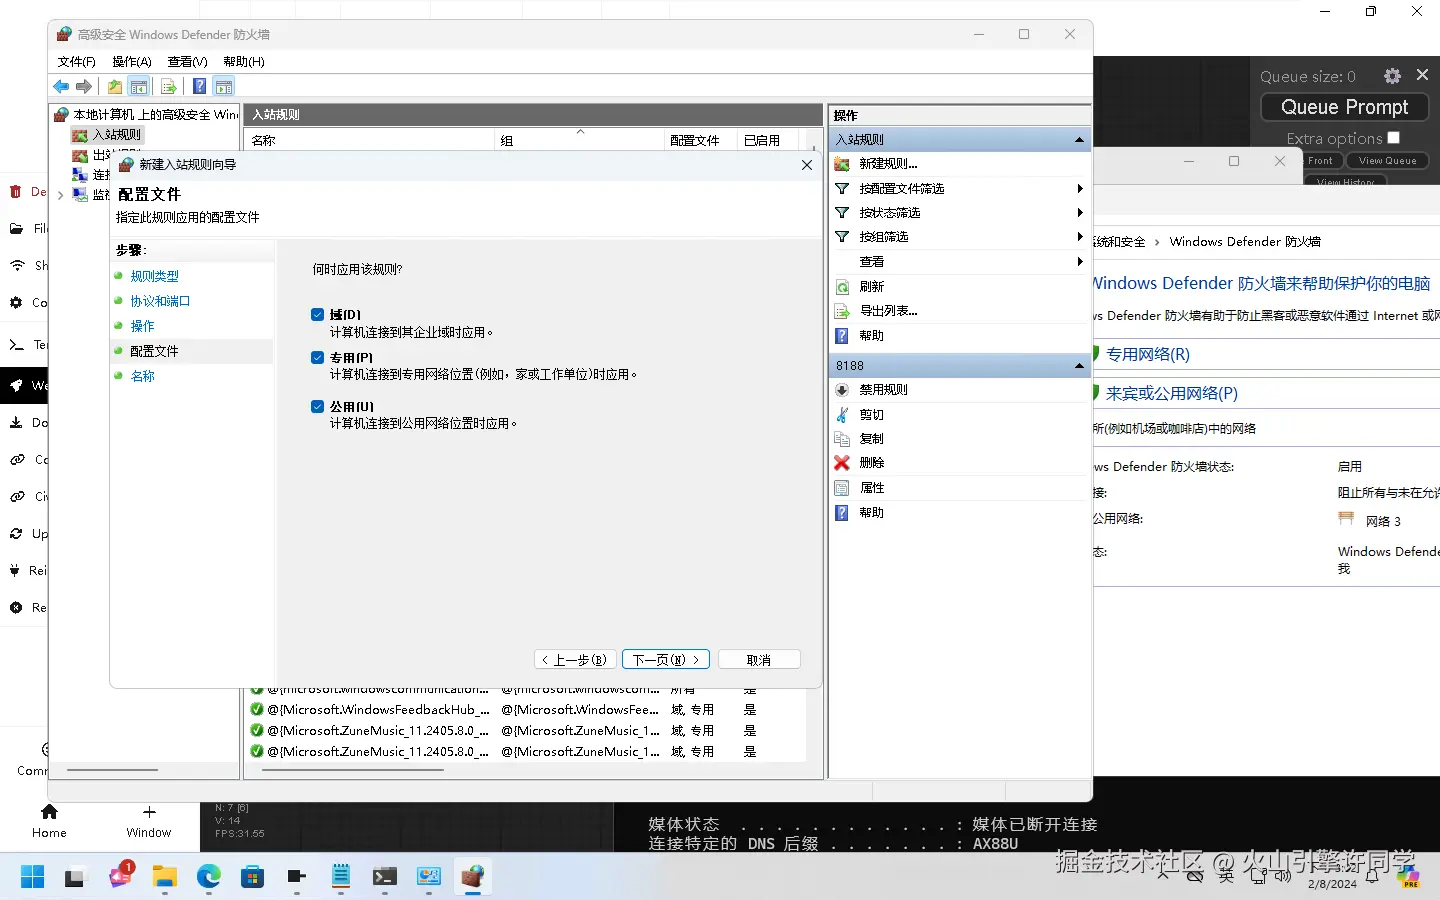Click the Up one level folder icon
The height and width of the screenshot is (900, 1440).
[x=115, y=87]
